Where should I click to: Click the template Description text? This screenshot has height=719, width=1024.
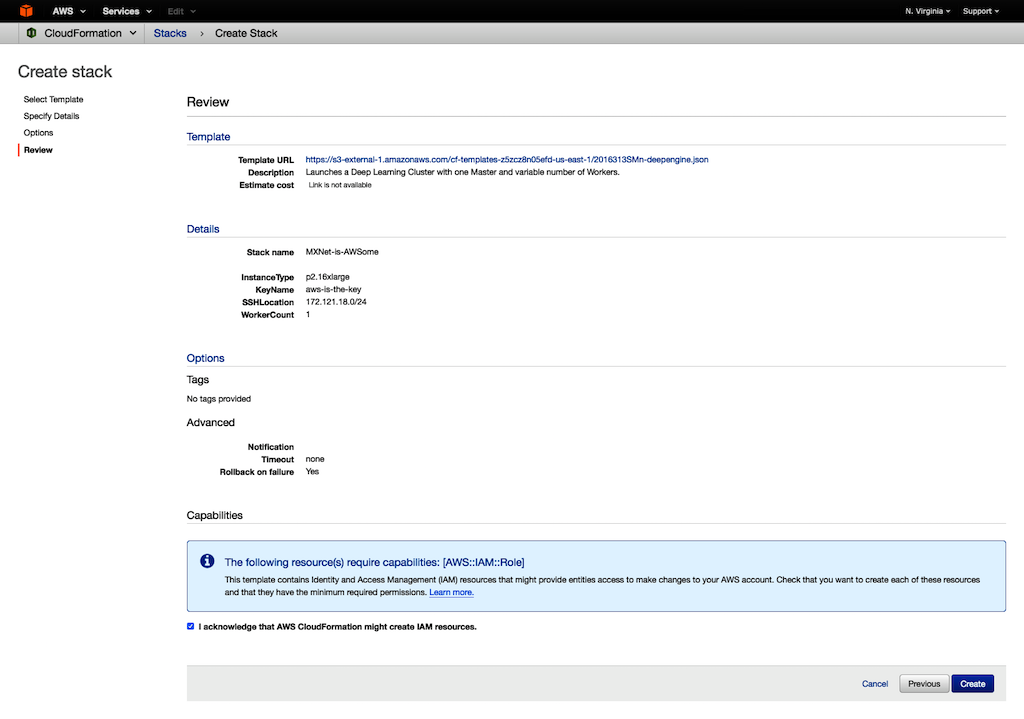click(462, 172)
